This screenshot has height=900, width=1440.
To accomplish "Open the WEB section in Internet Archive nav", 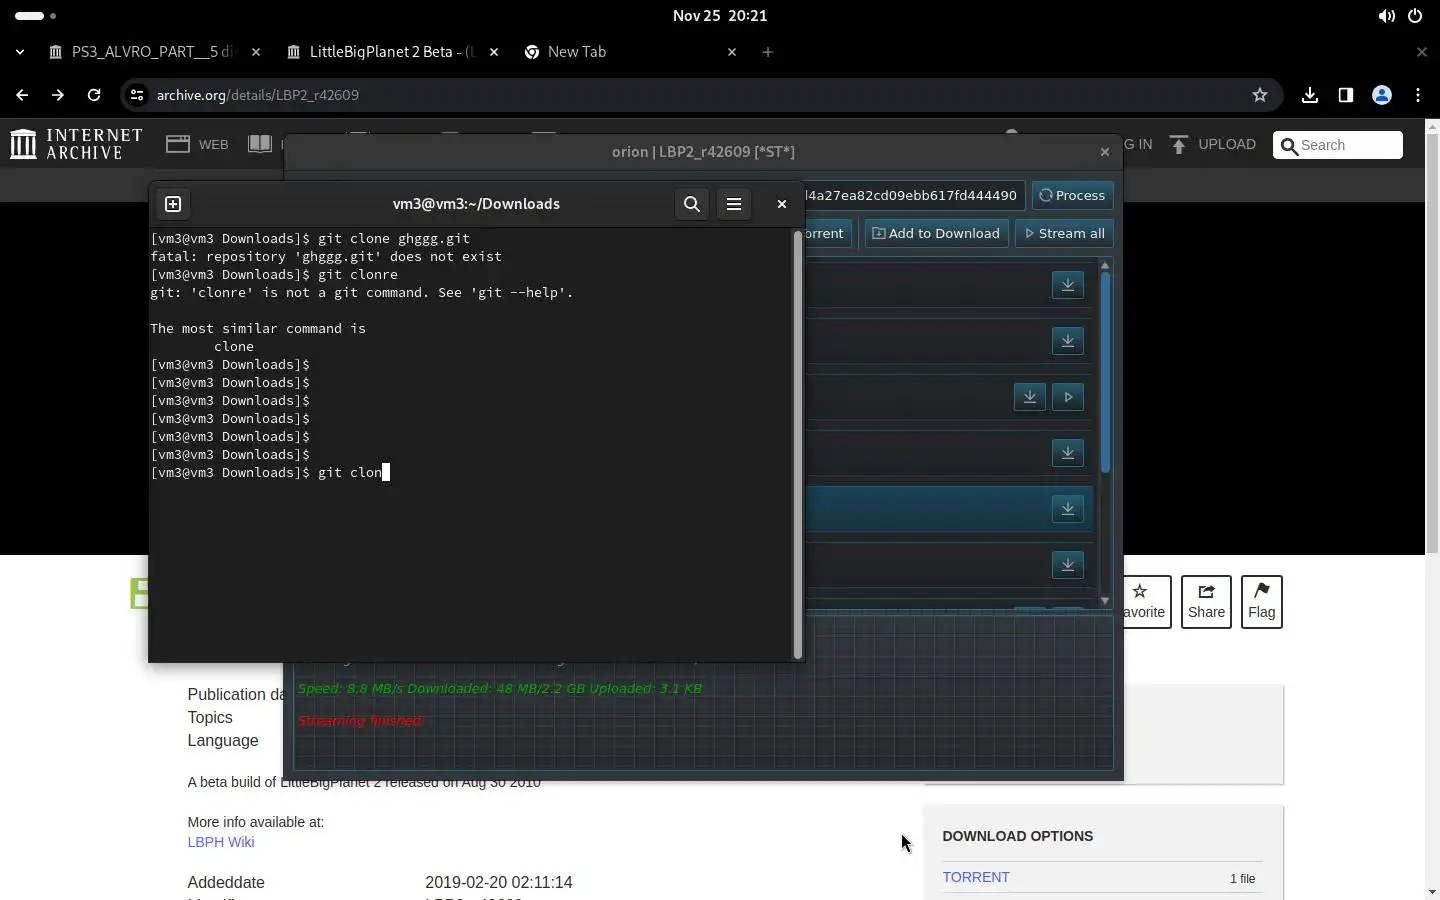I will (197, 144).
